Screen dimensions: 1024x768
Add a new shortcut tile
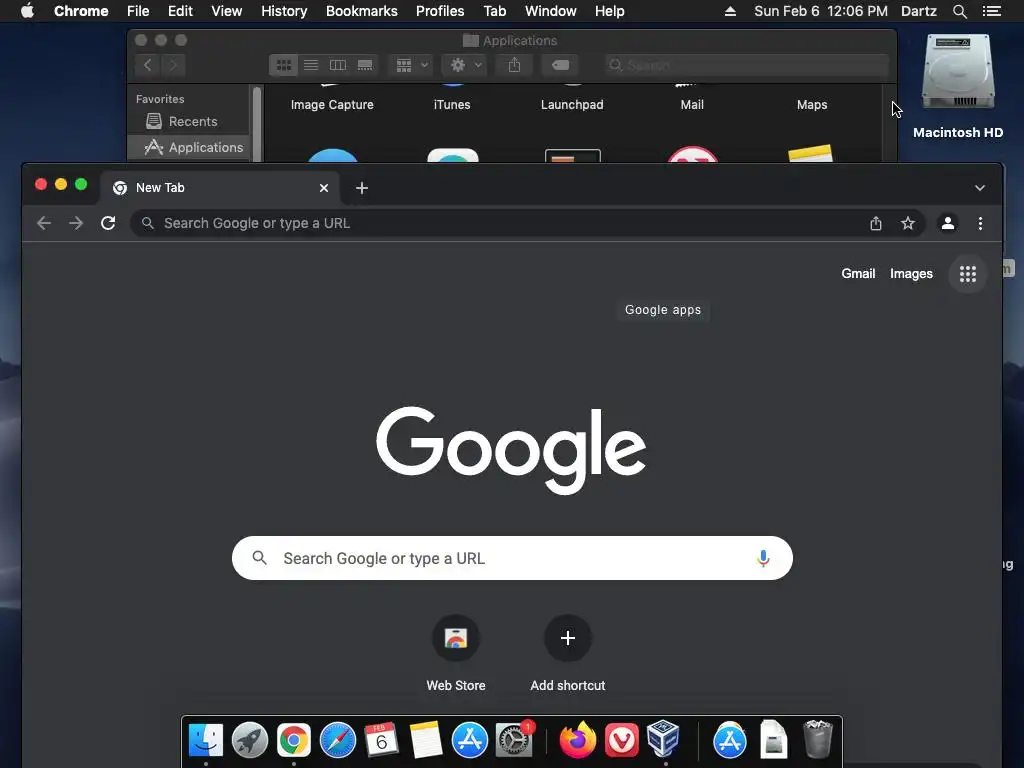pos(568,638)
